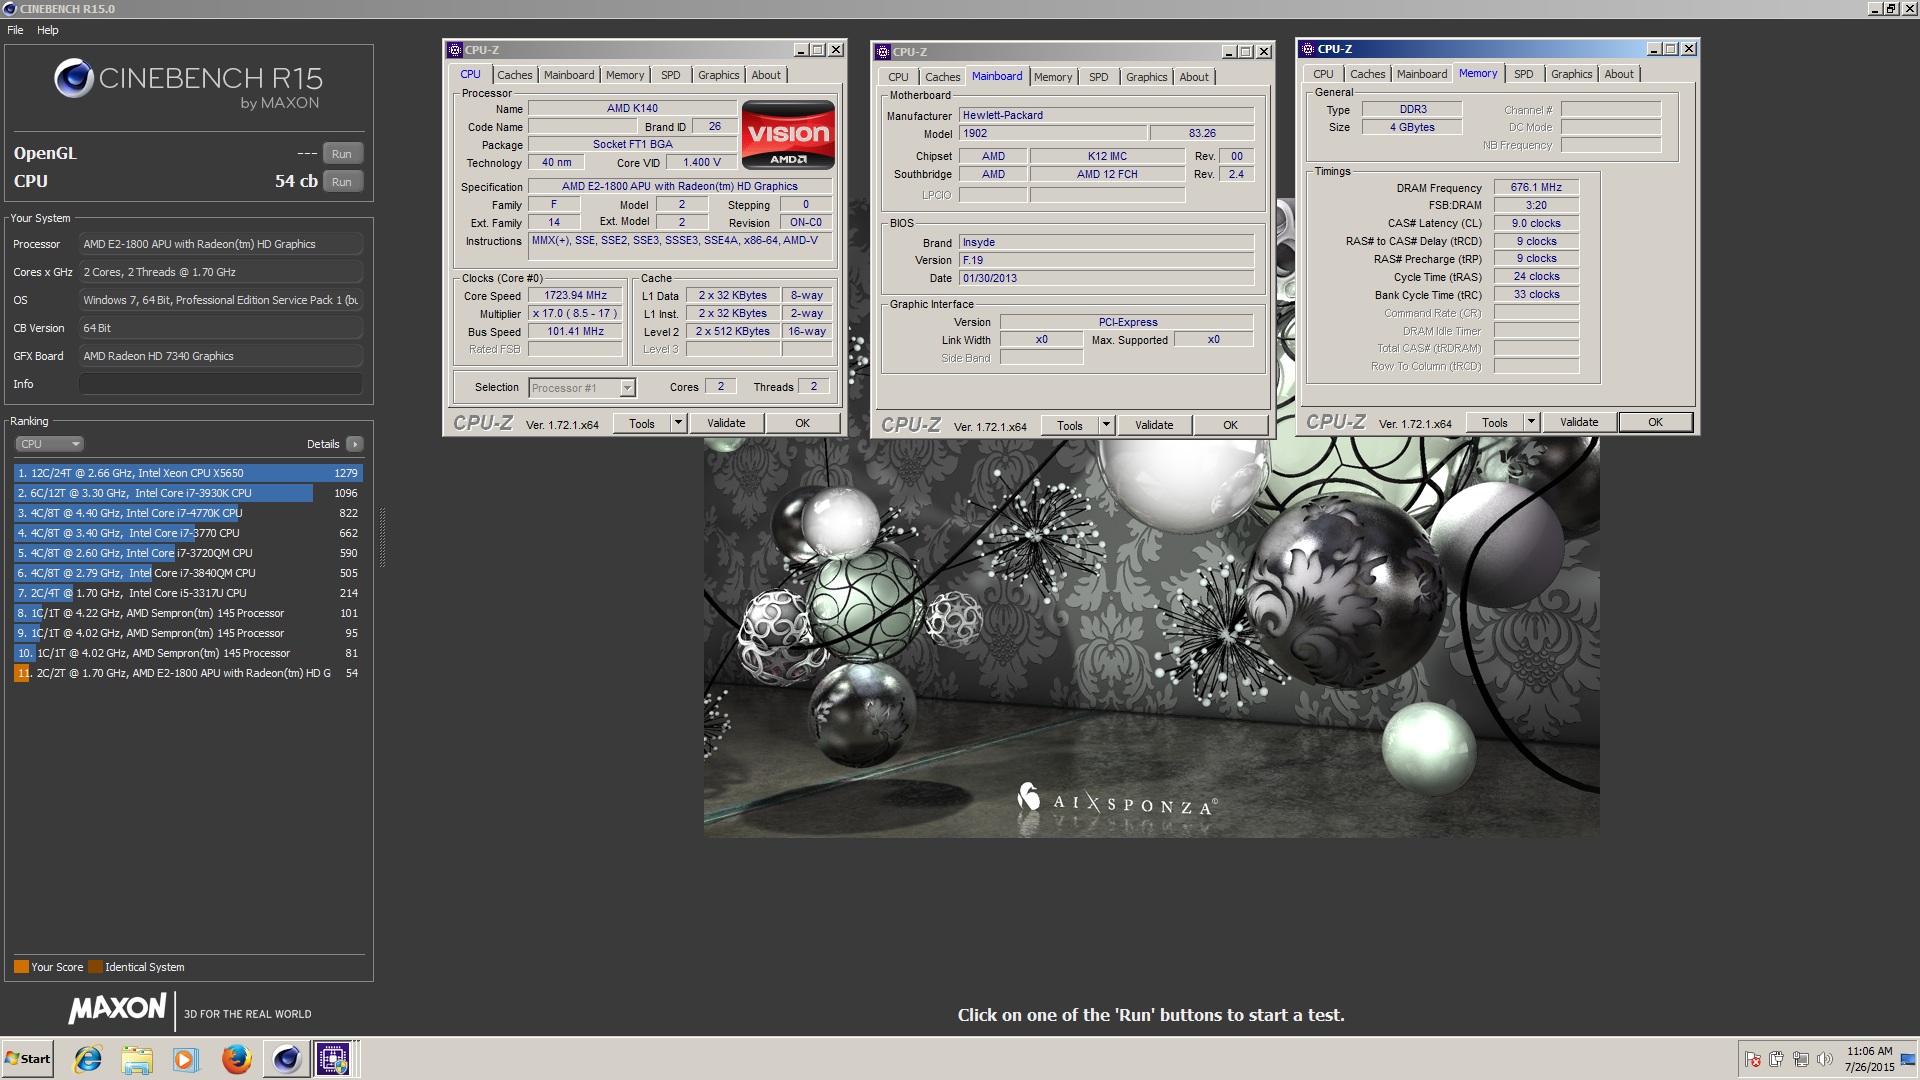This screenshot has width=1920, height=1080.
Task: Select Intel Xeon X5650 ranking row
Action: pos(188,473)
